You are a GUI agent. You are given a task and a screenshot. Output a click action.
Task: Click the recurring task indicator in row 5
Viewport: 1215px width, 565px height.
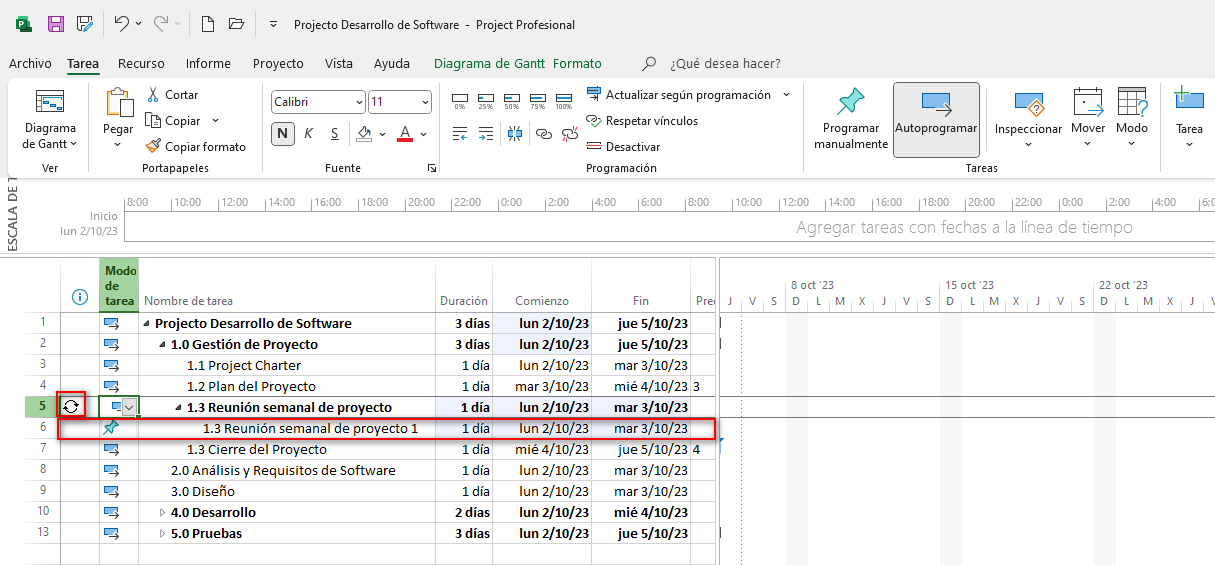pos(71,406)
